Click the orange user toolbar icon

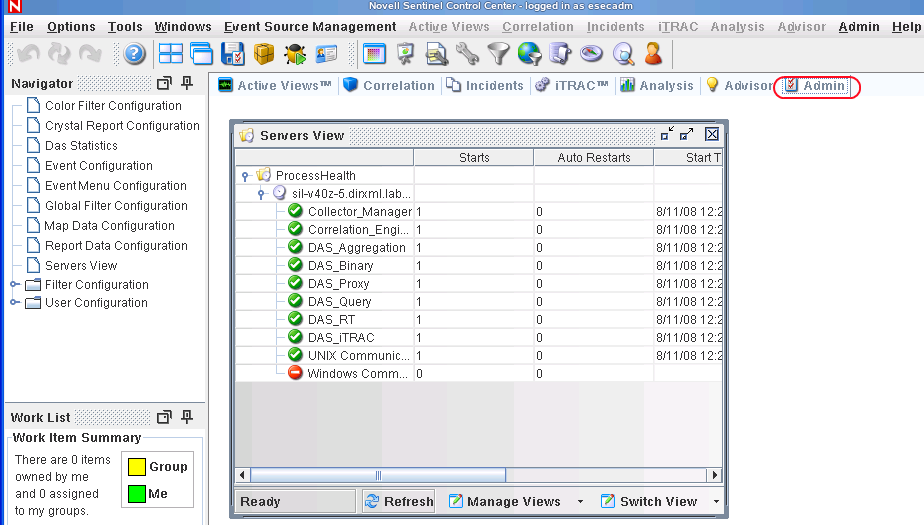pos(653,54)
